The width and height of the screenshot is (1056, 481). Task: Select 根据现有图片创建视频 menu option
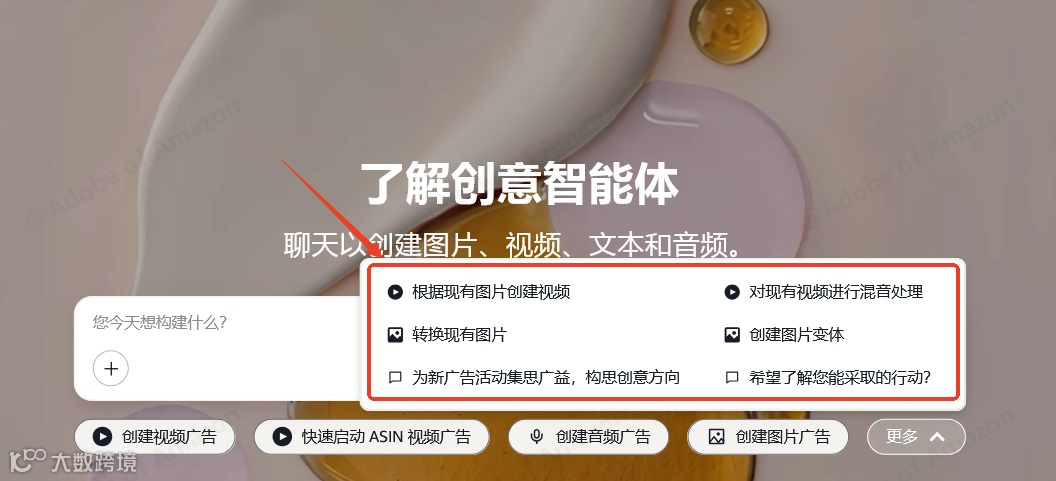479,292
